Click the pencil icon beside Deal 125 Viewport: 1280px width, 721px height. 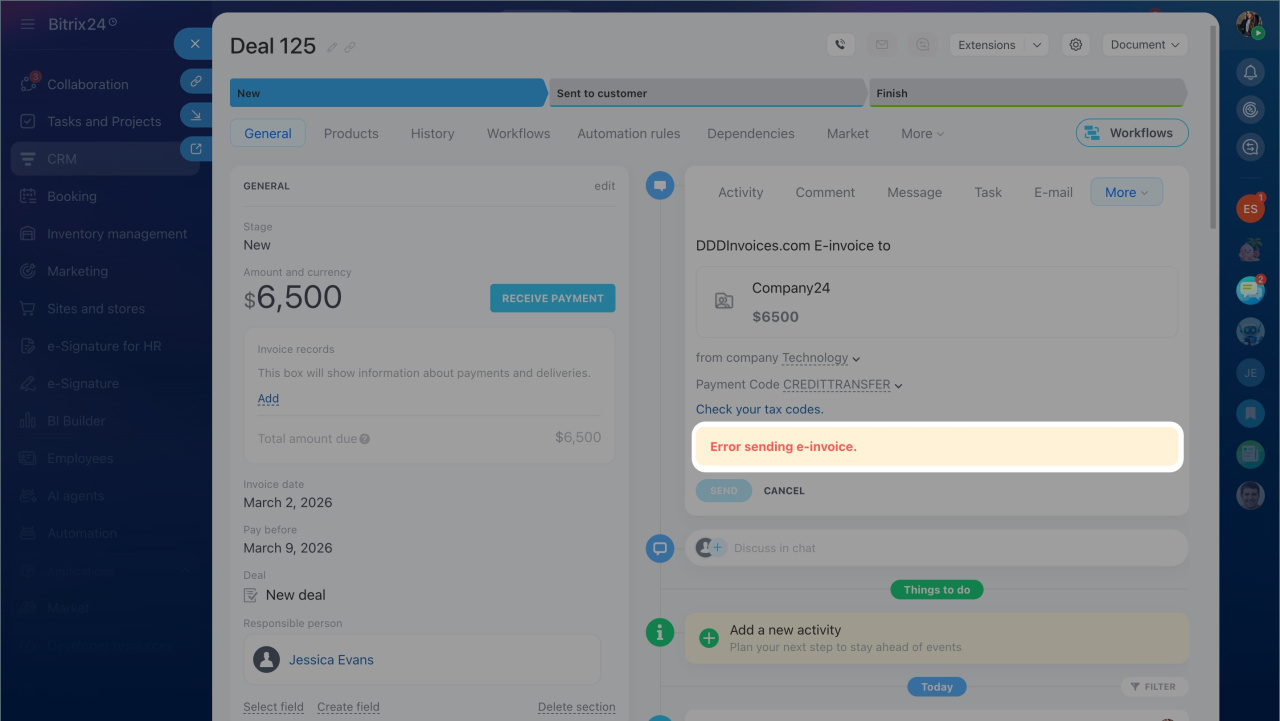333,47
